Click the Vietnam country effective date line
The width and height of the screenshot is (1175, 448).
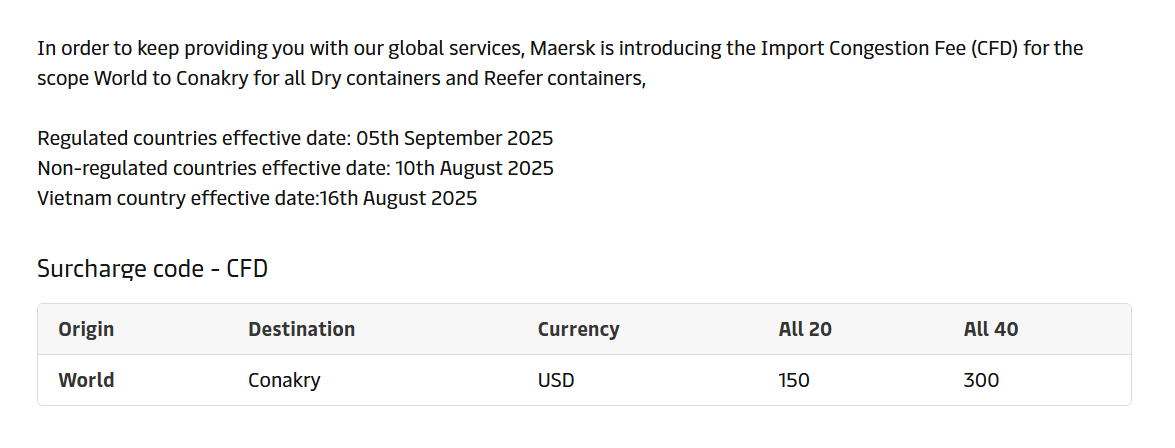click(257, 199)
